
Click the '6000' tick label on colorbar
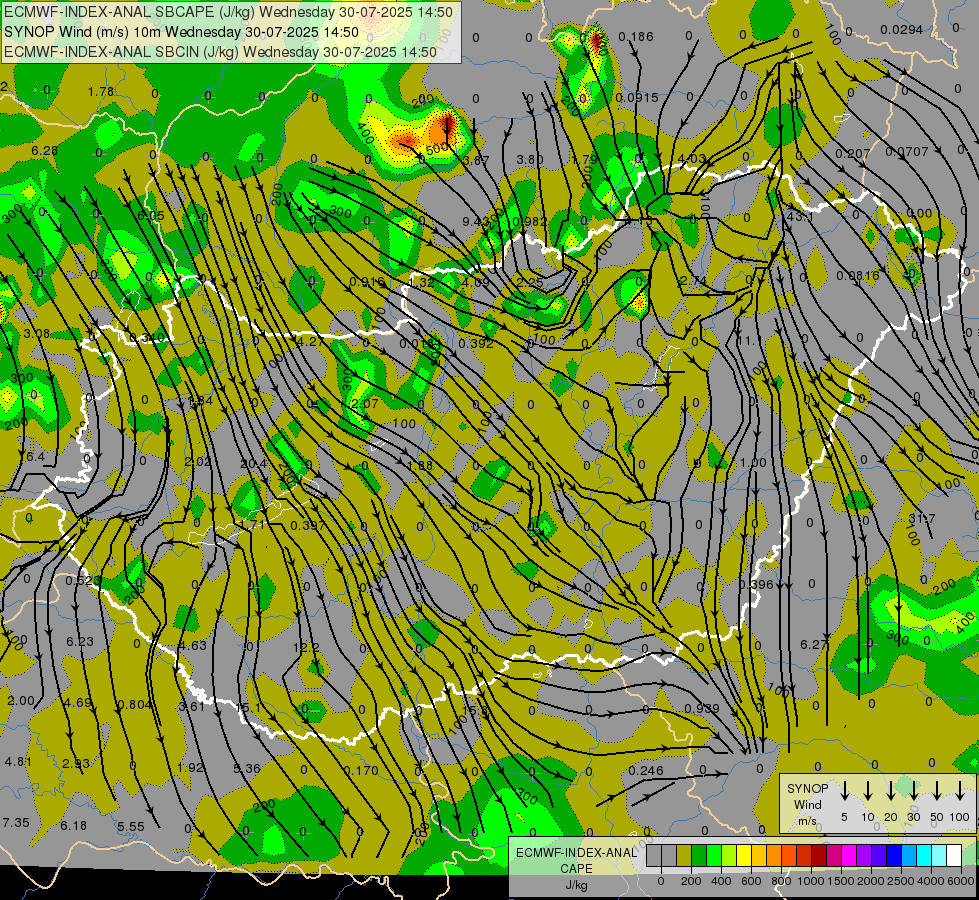click(x=962, y=881)
